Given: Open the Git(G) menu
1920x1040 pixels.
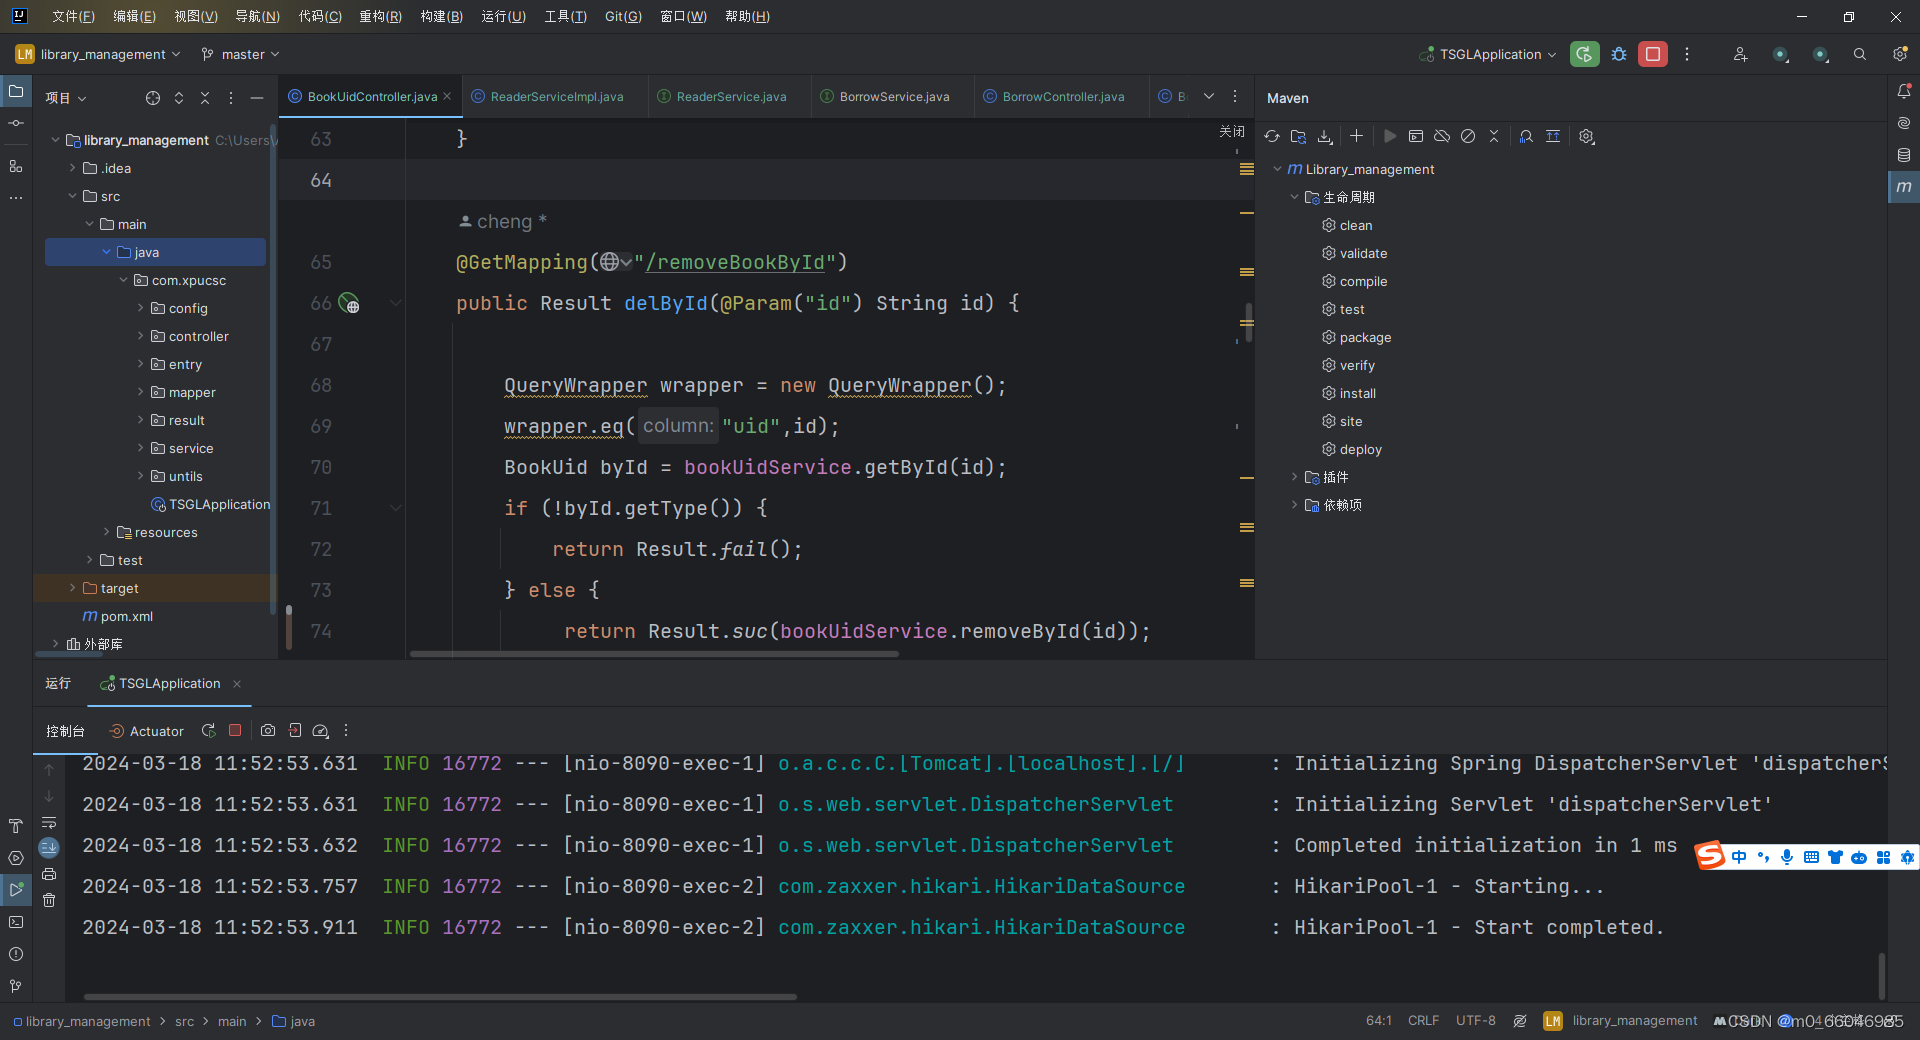Looking at the screenshot, I should point(621,16).
